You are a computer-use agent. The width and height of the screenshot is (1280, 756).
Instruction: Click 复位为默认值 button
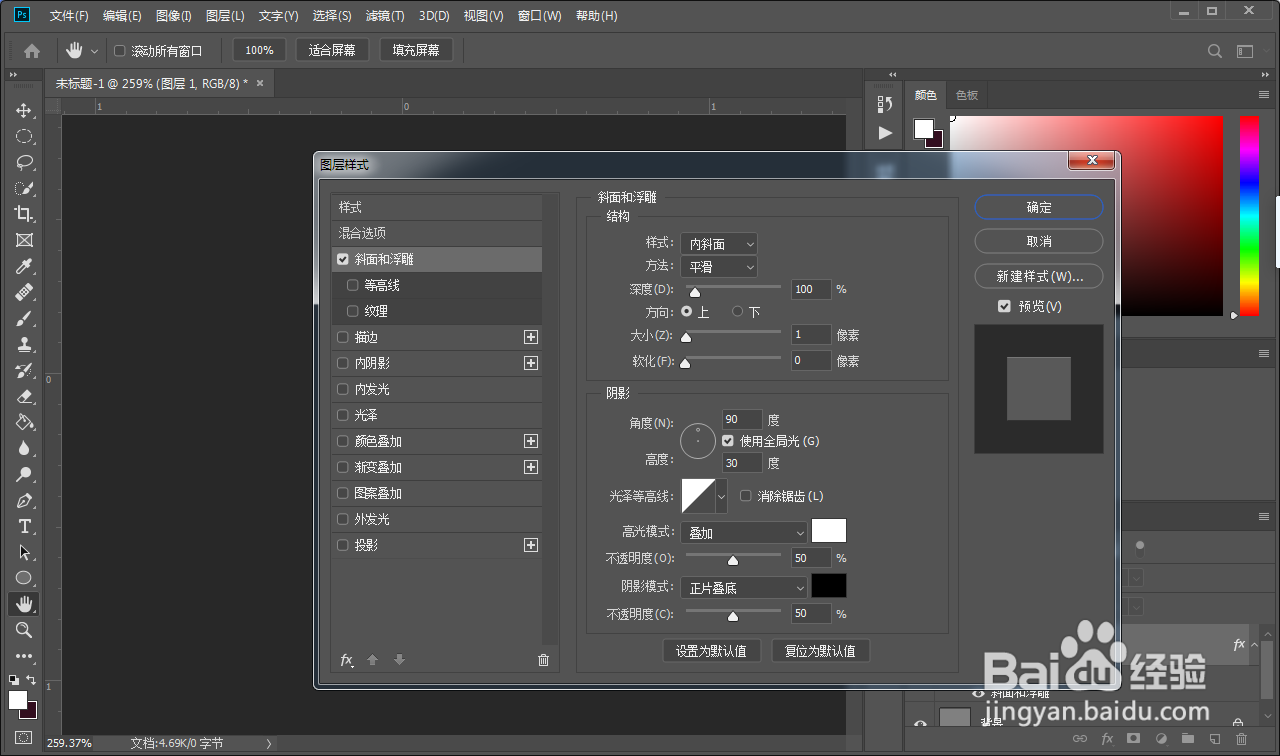click(x=820, y=651)
